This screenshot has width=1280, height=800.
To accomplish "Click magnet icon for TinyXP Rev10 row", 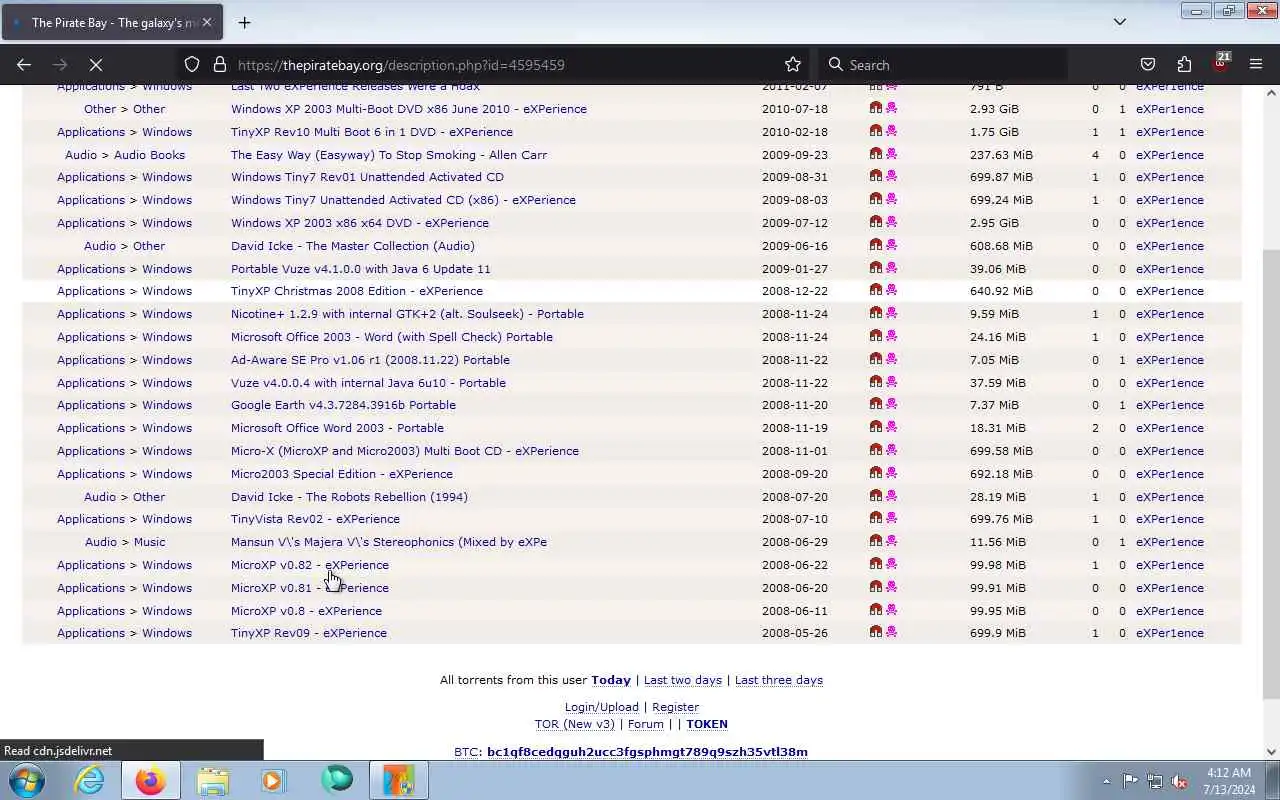I will [x=876, y=131].
